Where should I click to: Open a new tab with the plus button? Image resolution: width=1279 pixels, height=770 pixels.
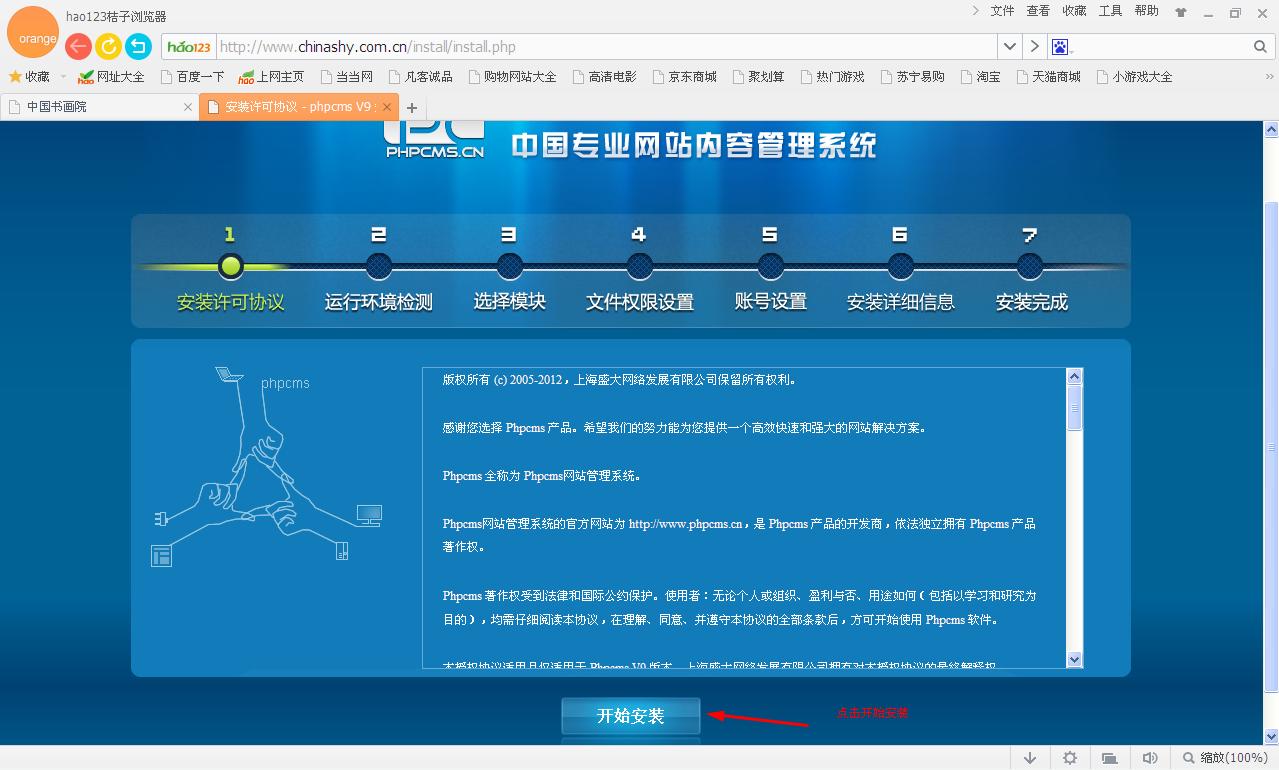(411, 108)
